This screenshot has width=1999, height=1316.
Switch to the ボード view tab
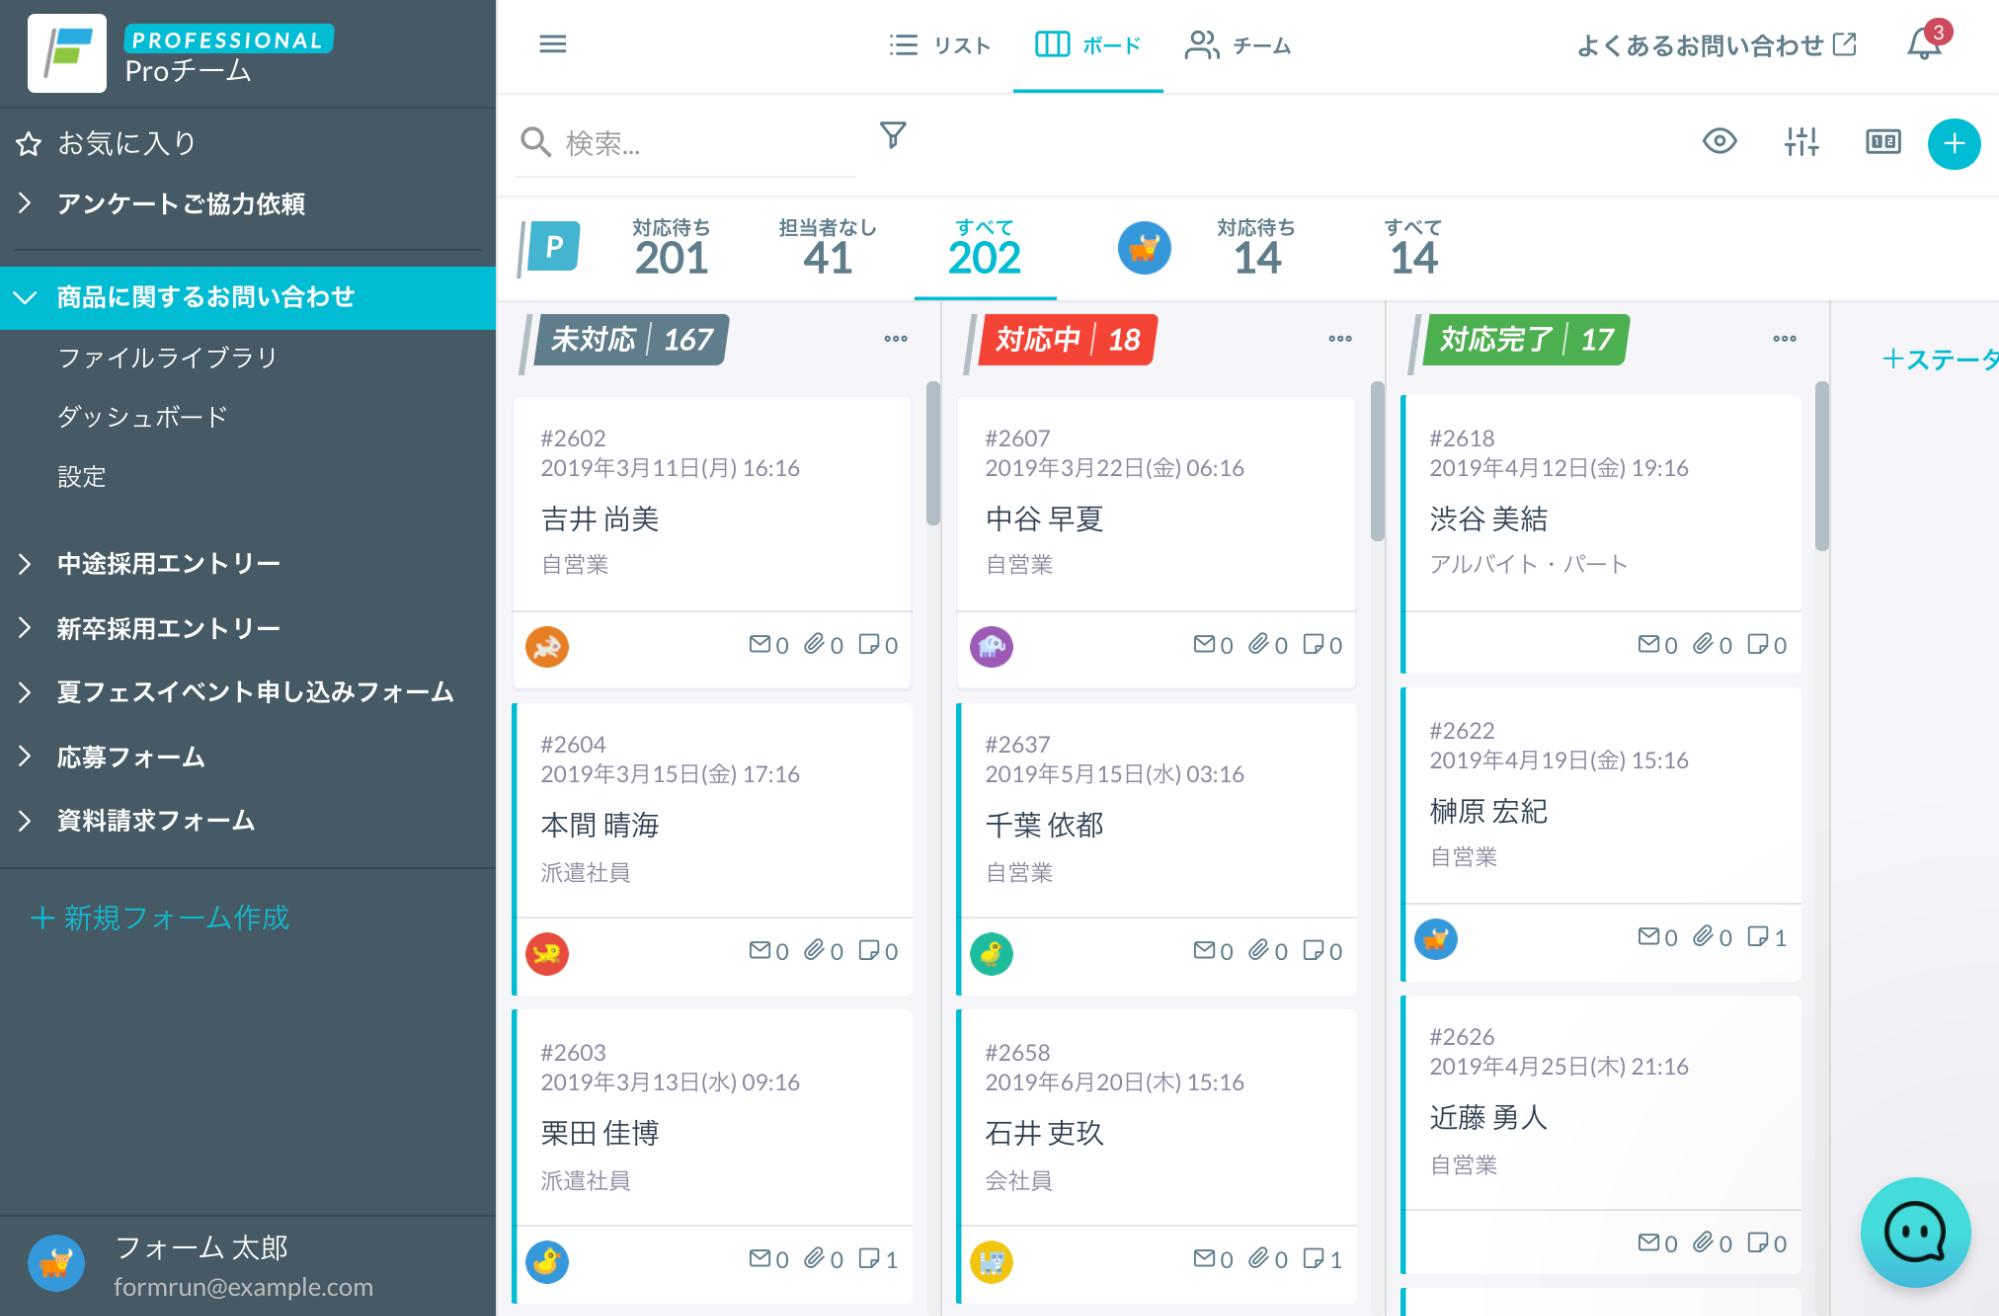1087,45
